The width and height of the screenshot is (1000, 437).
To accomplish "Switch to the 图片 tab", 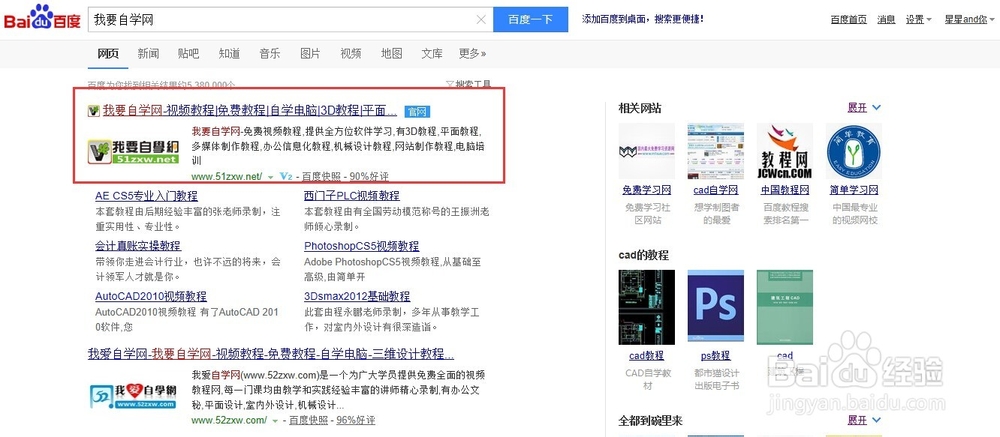I will pyautogui.click(x=310, y=54).
